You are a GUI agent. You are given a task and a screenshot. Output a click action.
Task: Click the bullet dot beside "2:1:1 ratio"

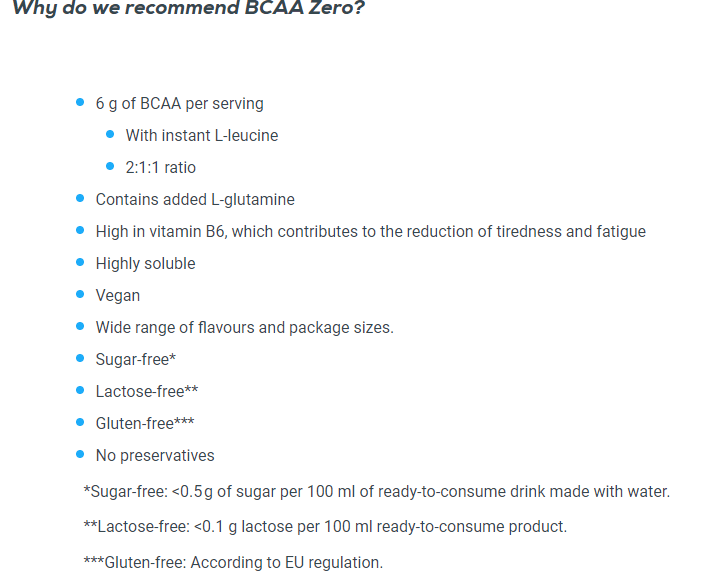pyautogui.click(x=111, y=167)
